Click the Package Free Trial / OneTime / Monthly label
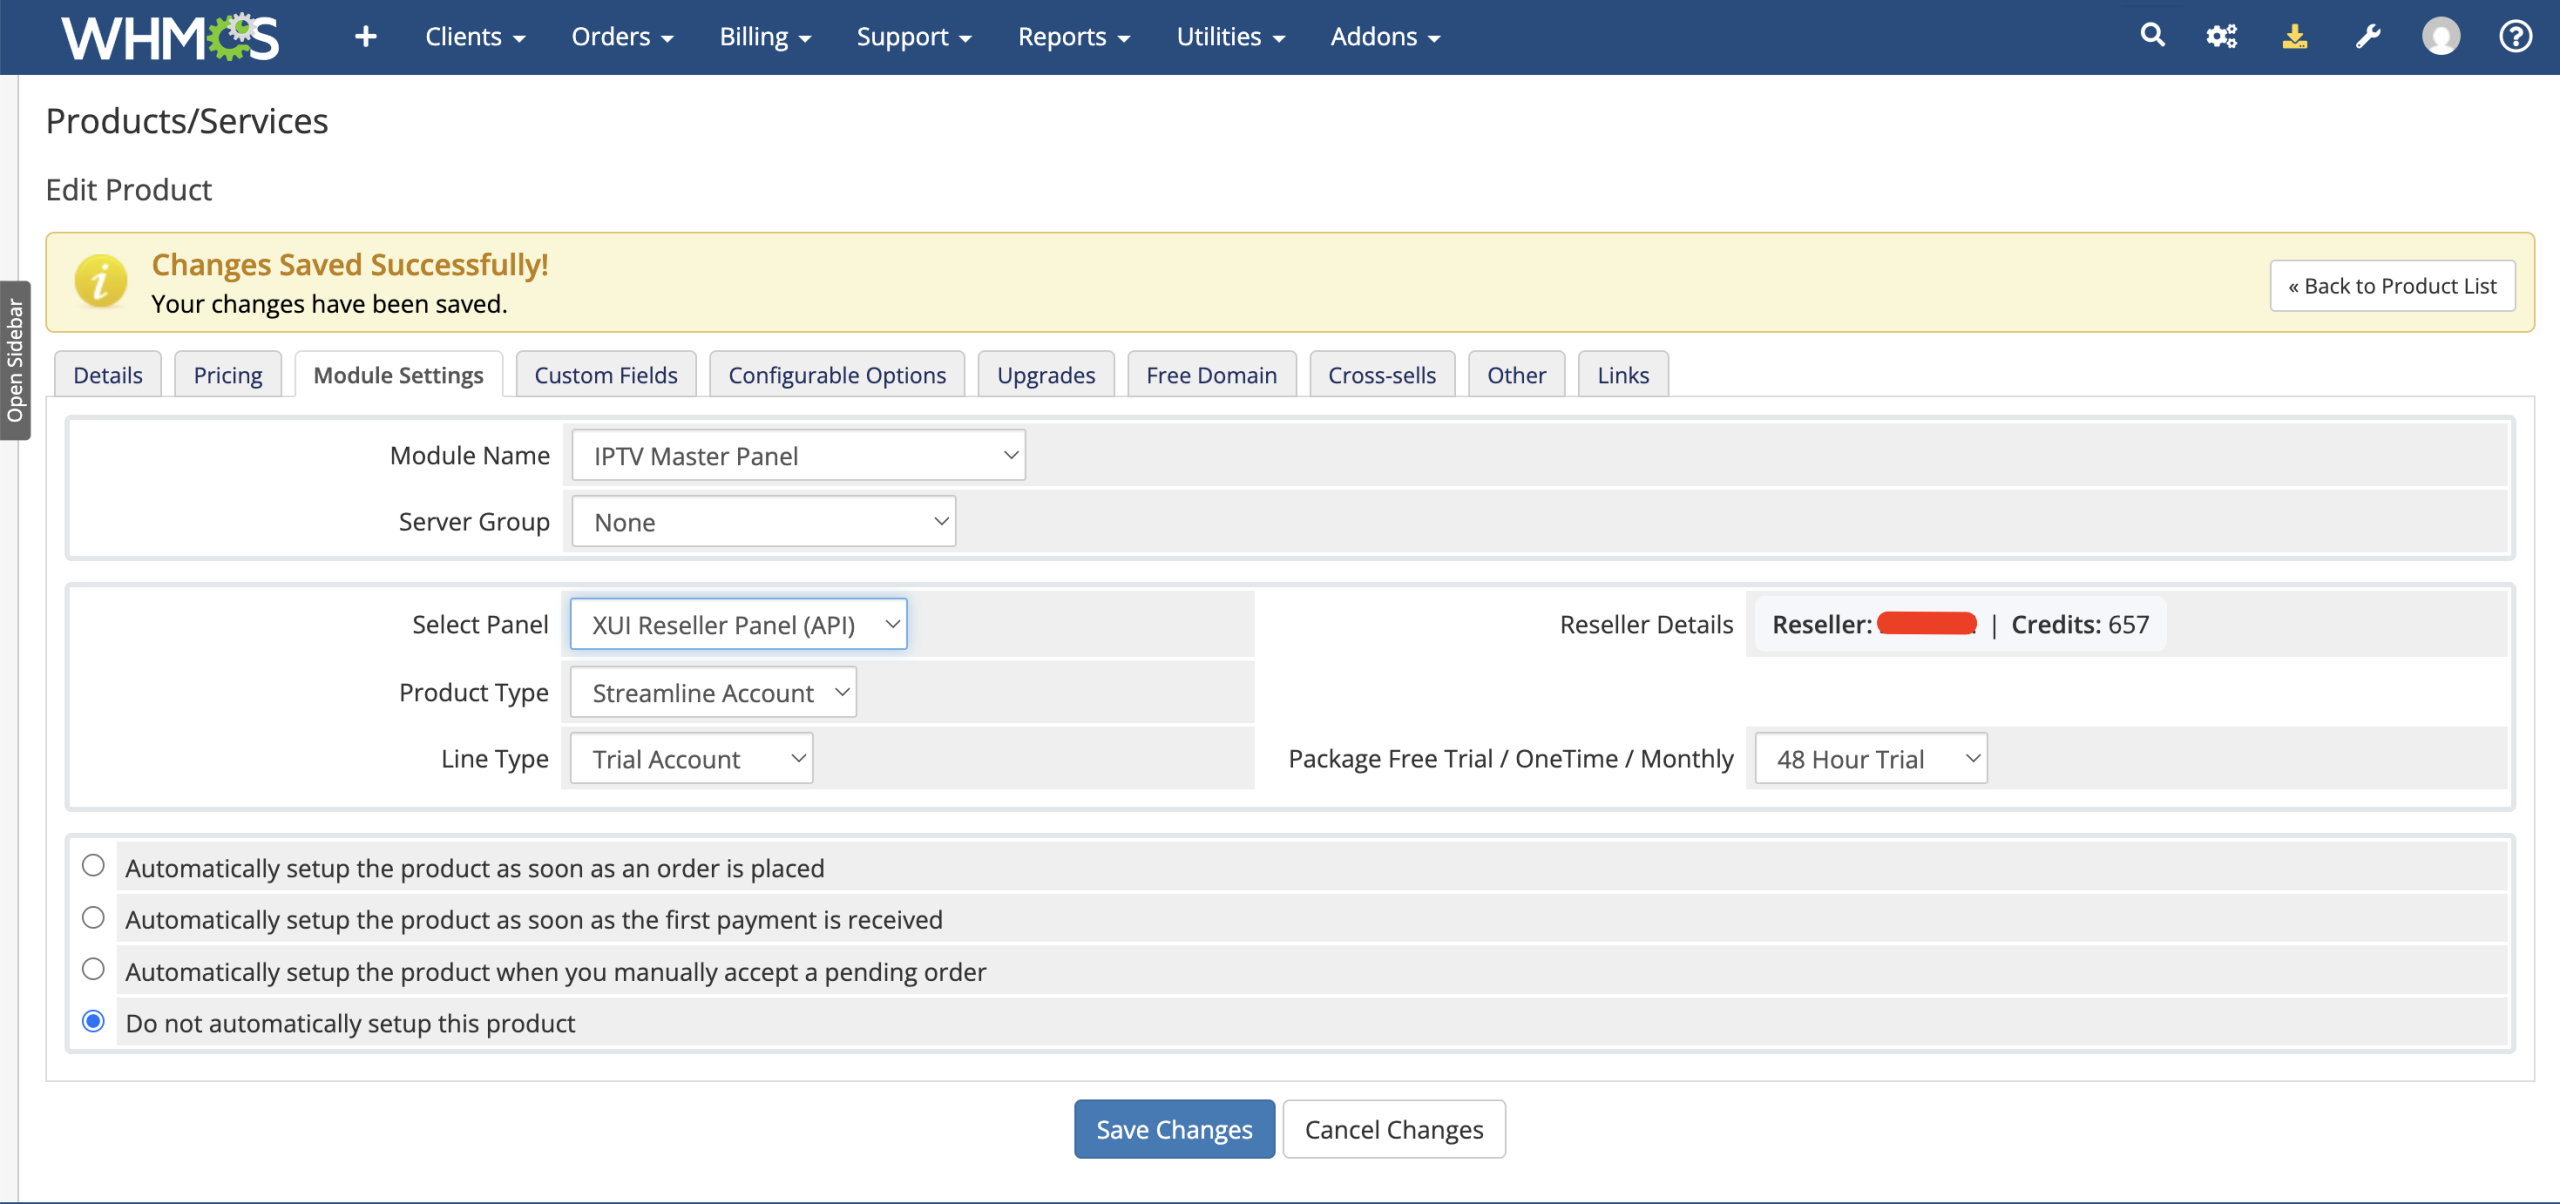The width and height of the screenshot is (2560, 1204). pos(1511,759)
